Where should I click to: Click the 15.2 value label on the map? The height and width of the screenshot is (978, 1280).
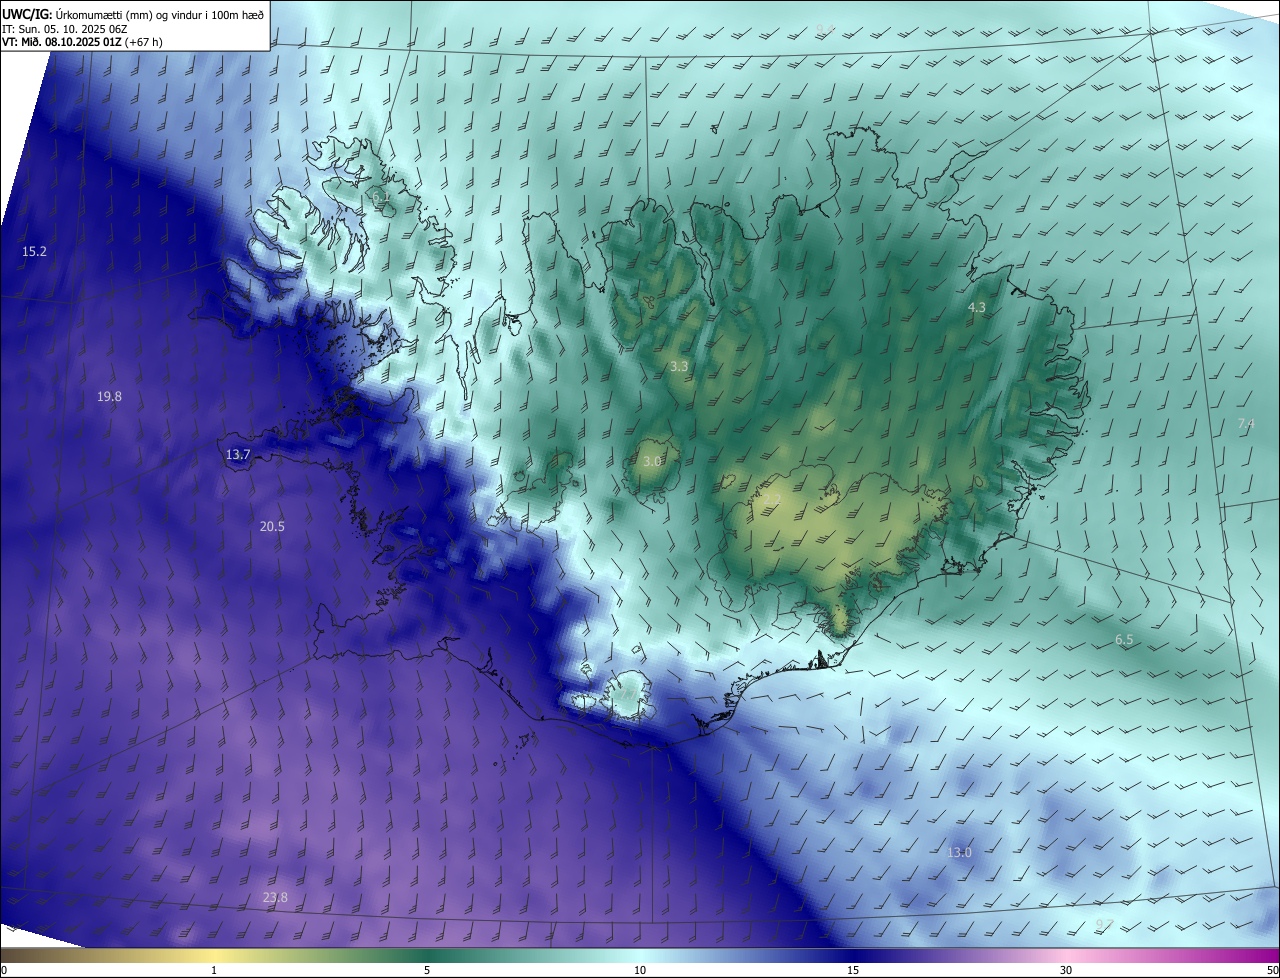coord(34,251)
